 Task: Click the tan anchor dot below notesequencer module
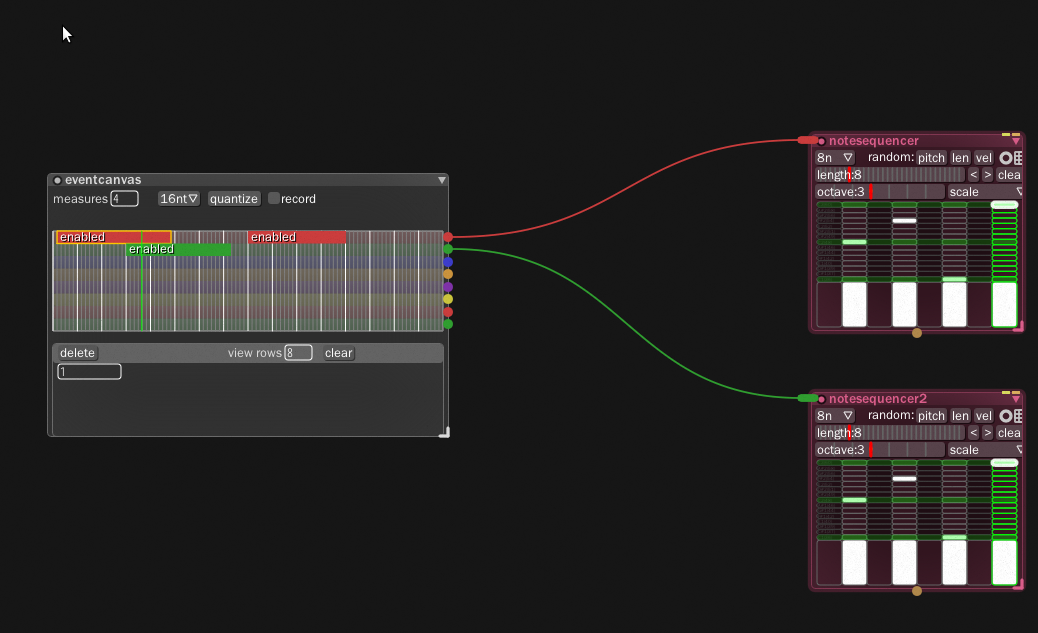(917, 332)
